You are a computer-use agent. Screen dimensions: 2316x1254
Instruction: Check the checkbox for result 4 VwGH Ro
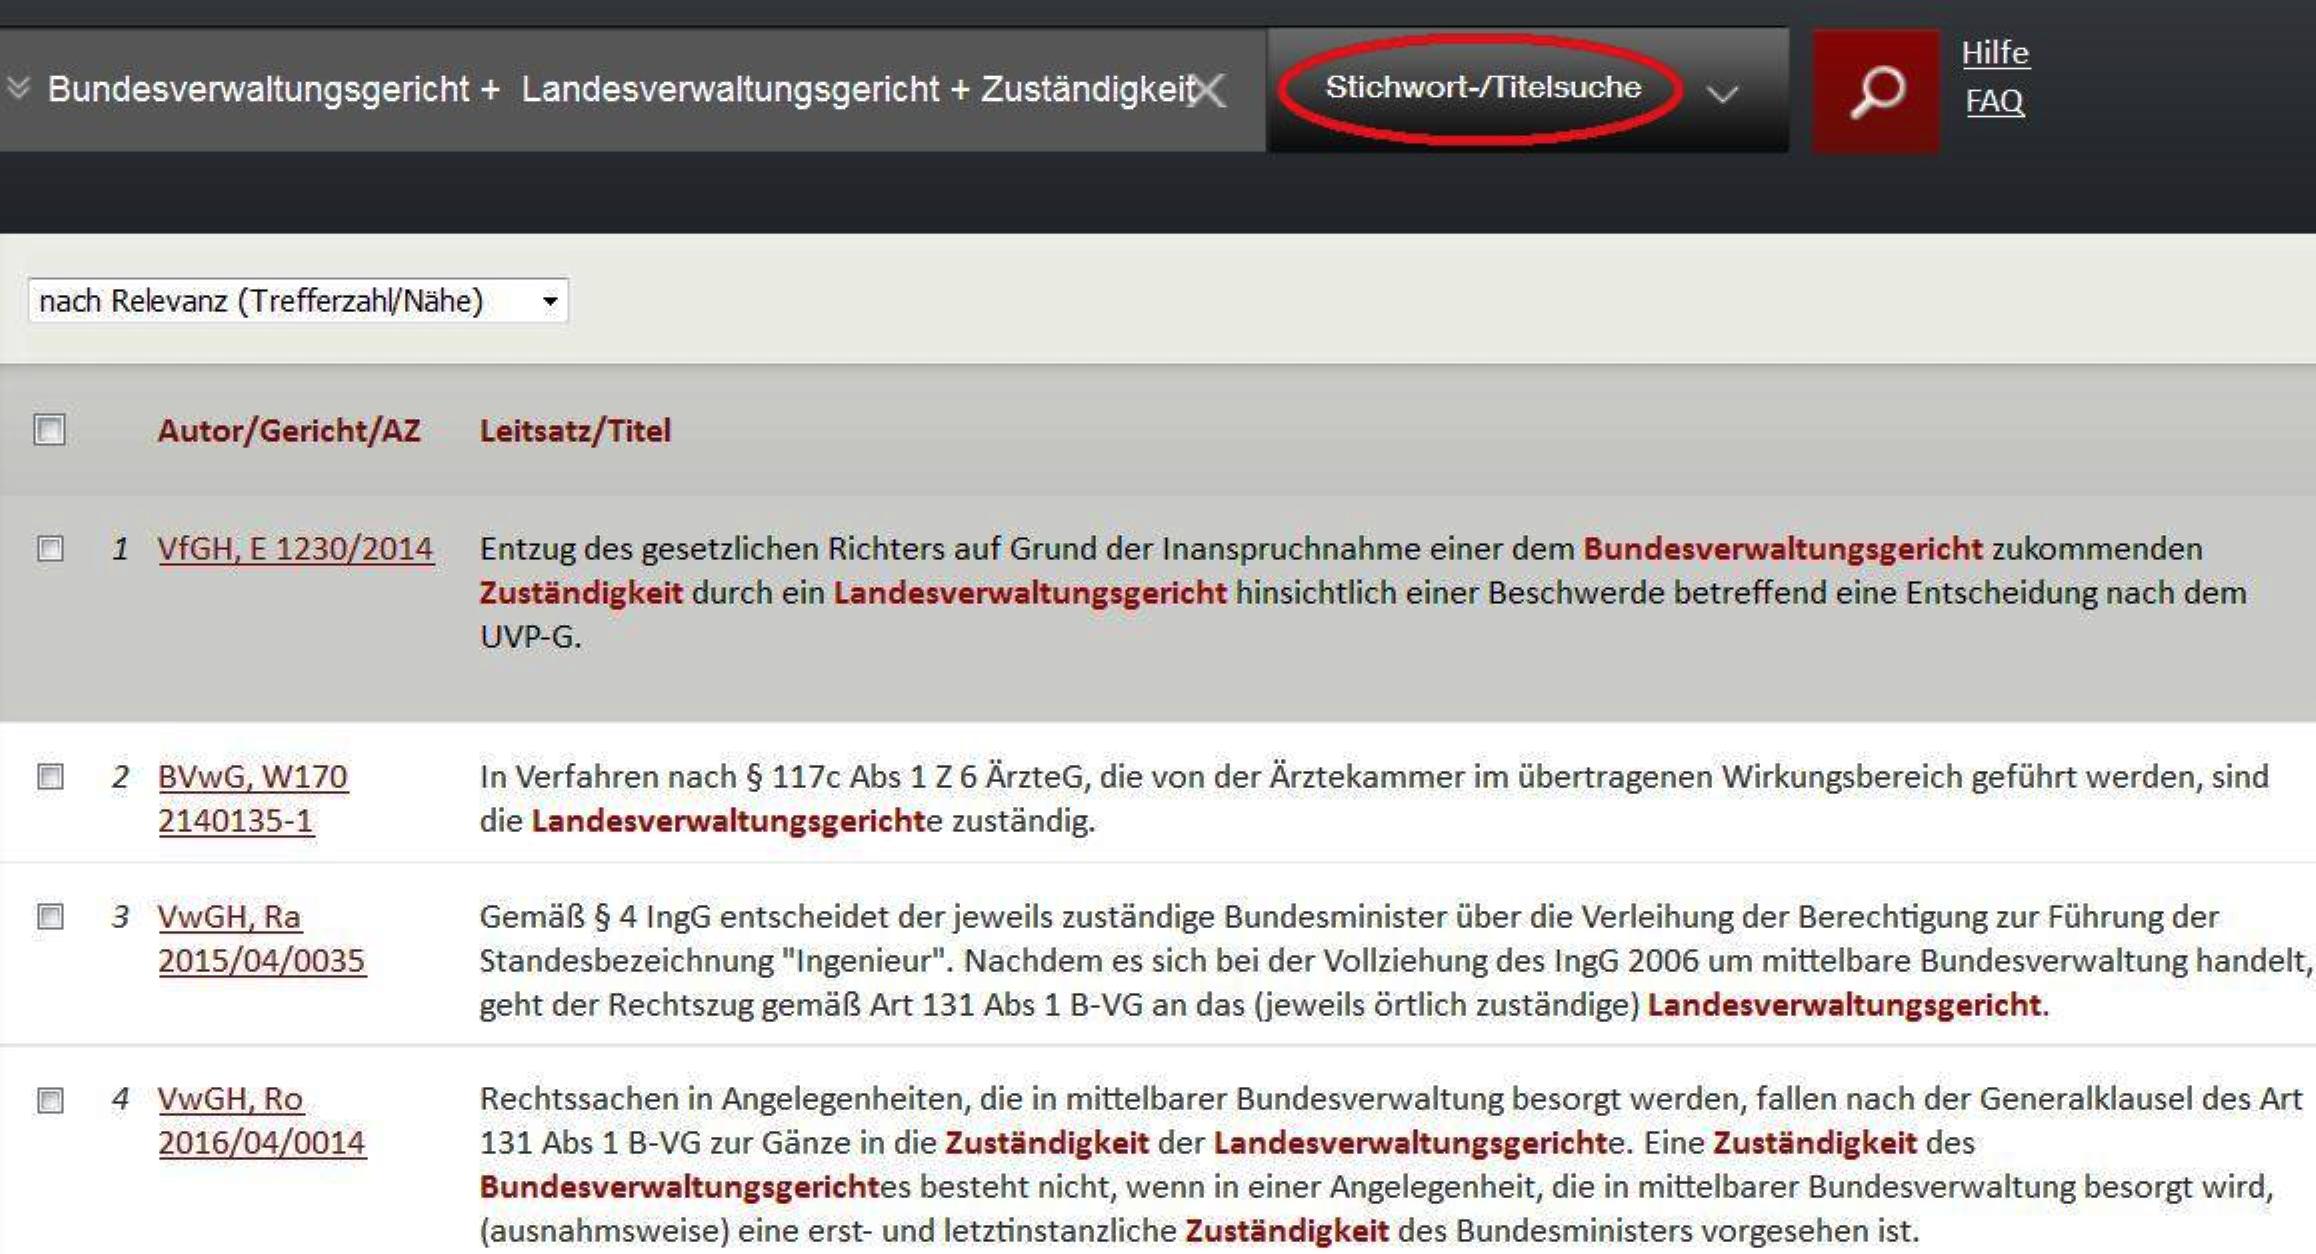50,1100
